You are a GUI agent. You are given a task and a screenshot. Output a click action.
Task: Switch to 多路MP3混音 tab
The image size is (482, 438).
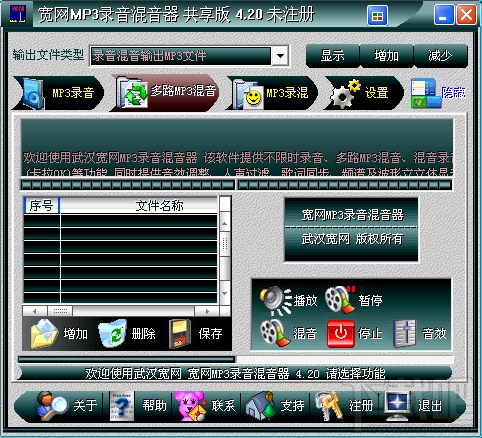click(165, 93)
